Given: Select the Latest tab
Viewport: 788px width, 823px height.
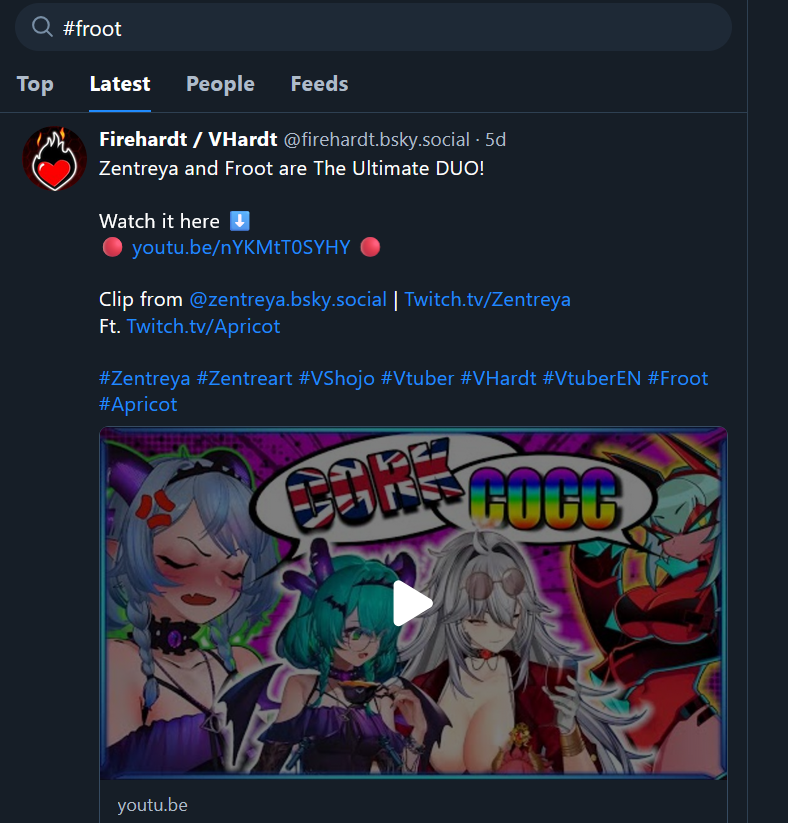Looking at the screenshot, I should [120, 84].
